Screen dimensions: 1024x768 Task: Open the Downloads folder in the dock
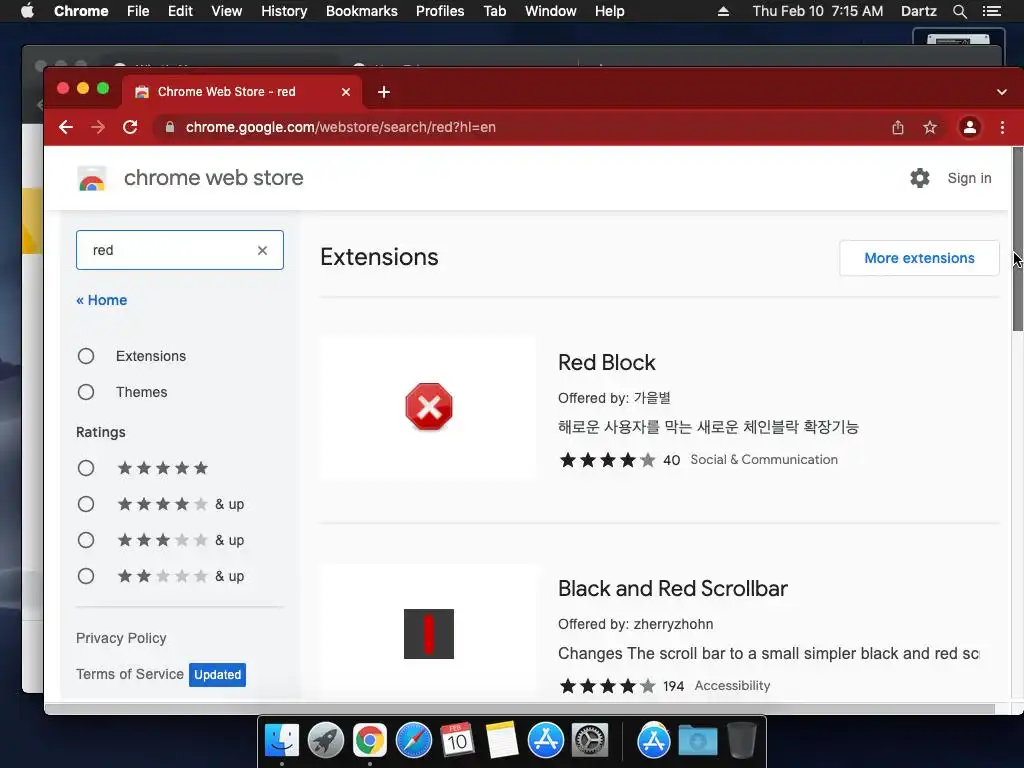[697, 741]
